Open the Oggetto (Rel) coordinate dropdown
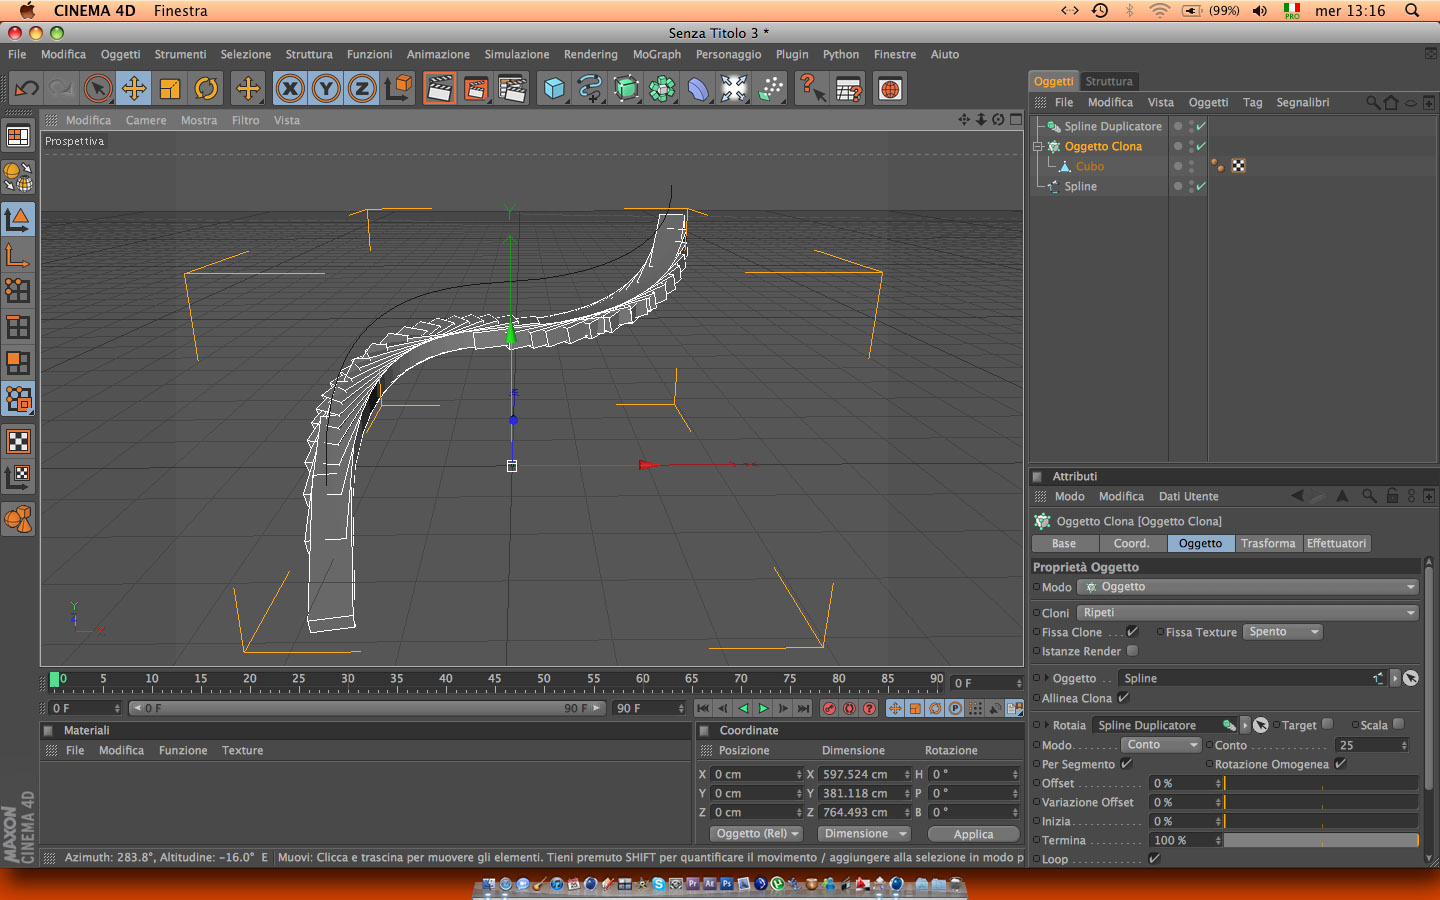The height and width of the screenshot is (900, 1440). point(757,834)
